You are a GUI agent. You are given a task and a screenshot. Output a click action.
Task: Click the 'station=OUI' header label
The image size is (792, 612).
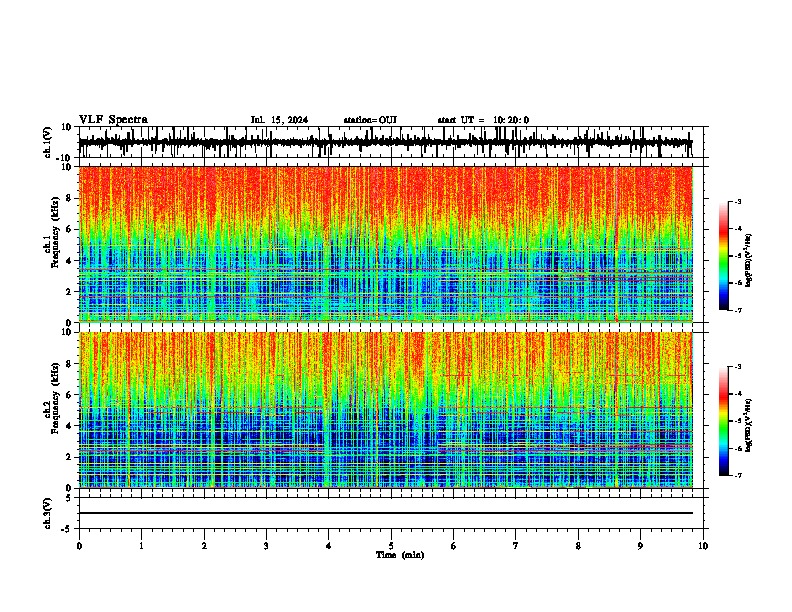pos(370,120)
